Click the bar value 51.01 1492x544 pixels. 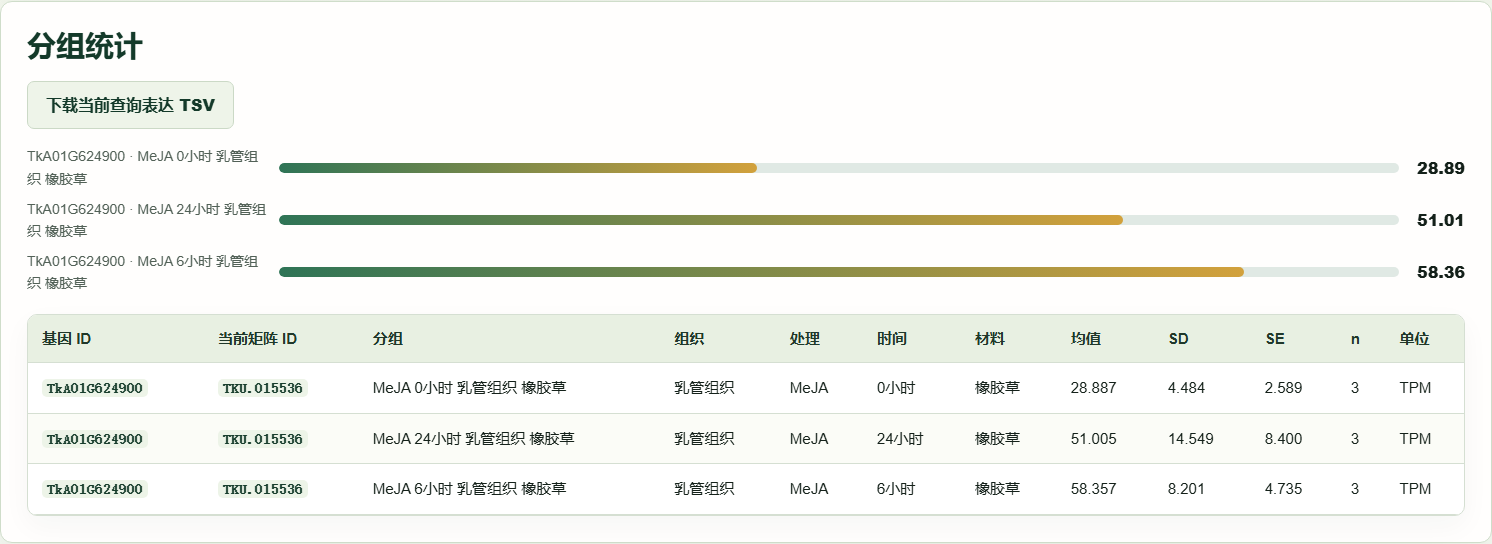(x=1441, y=220)
